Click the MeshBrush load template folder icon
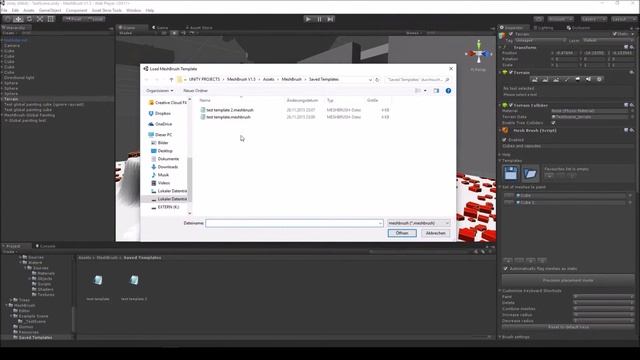Screen dimensions: 640x360 pyautogui.click(x=530, y=173)
